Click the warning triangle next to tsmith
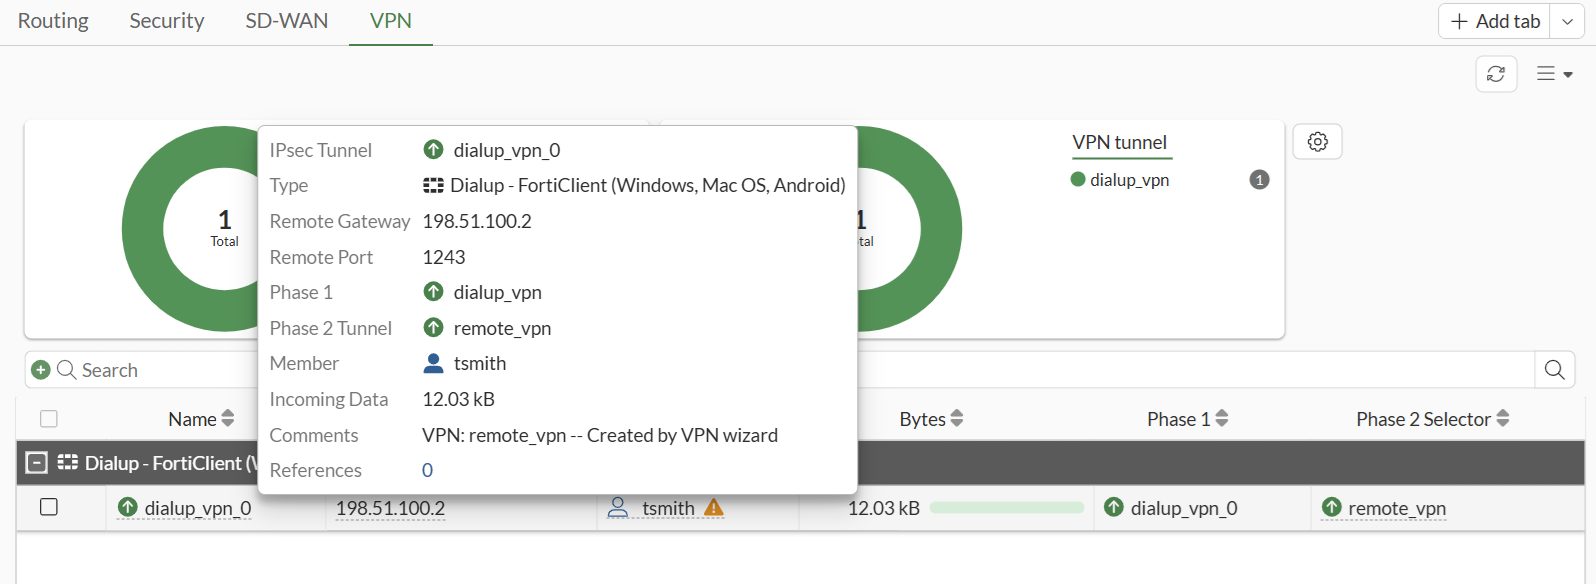The width and height of the screenshot is (1596, 584). pyautogui.click(x=714, y=508)
